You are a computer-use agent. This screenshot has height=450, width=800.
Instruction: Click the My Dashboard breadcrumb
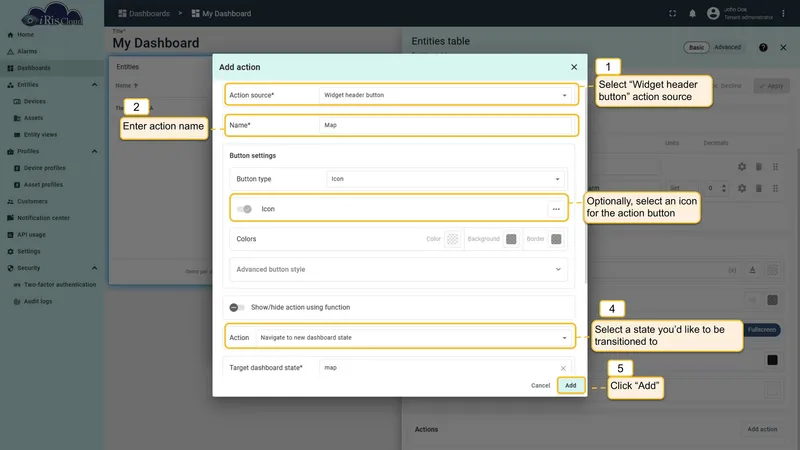(221, 13)
